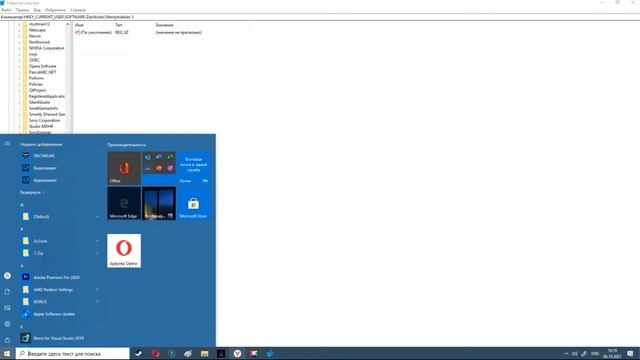Image resolution: width=640 pixels, height=360 pixels.
Task: Open Apple Software Update entry
Action: pyautogui.click(x=54, y=314)
